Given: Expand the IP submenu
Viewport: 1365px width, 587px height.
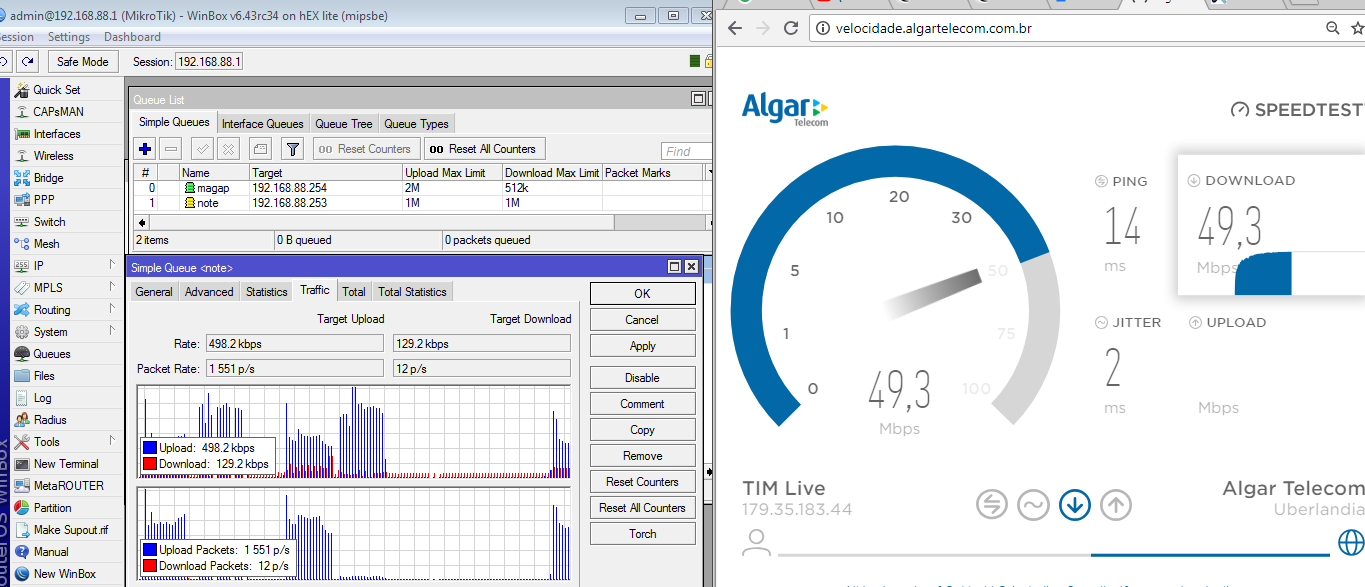Looking at the screenshot, I should [x=112, y=266].
